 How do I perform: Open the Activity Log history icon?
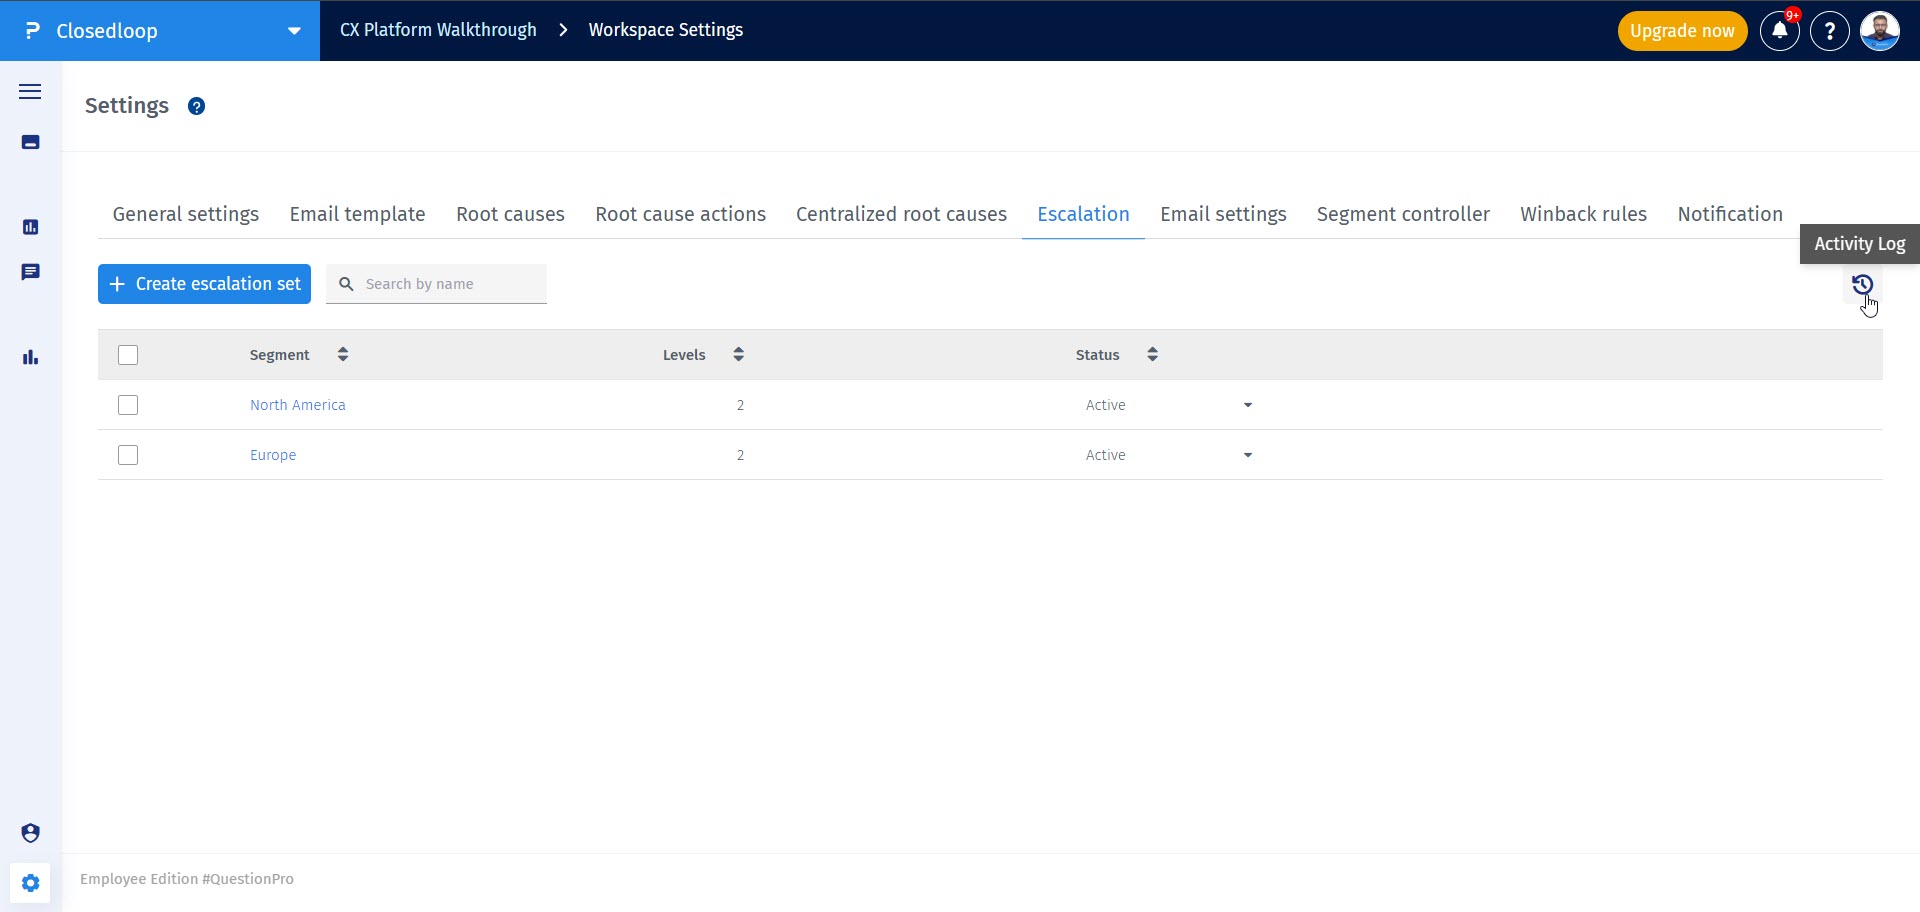(1861, 285)
